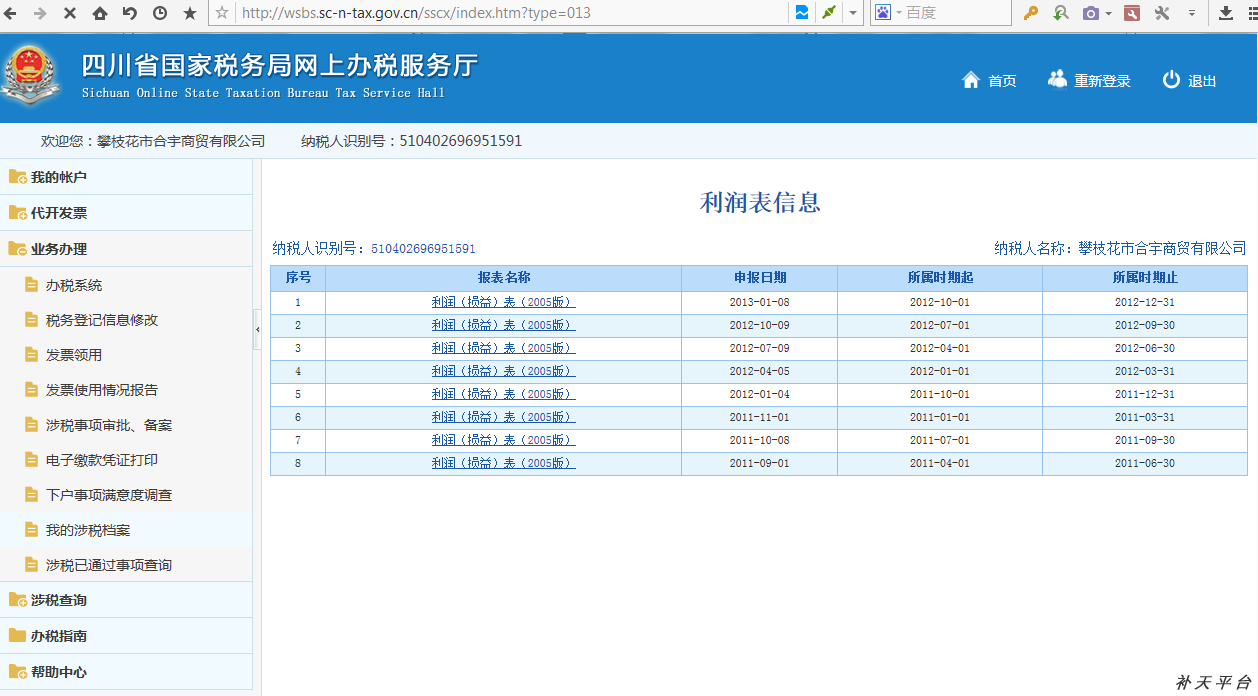The image size is (1258, 696).
Task: Open row 3 利润(损益)表 filed 2012-07-09
Action: point(503,348)
